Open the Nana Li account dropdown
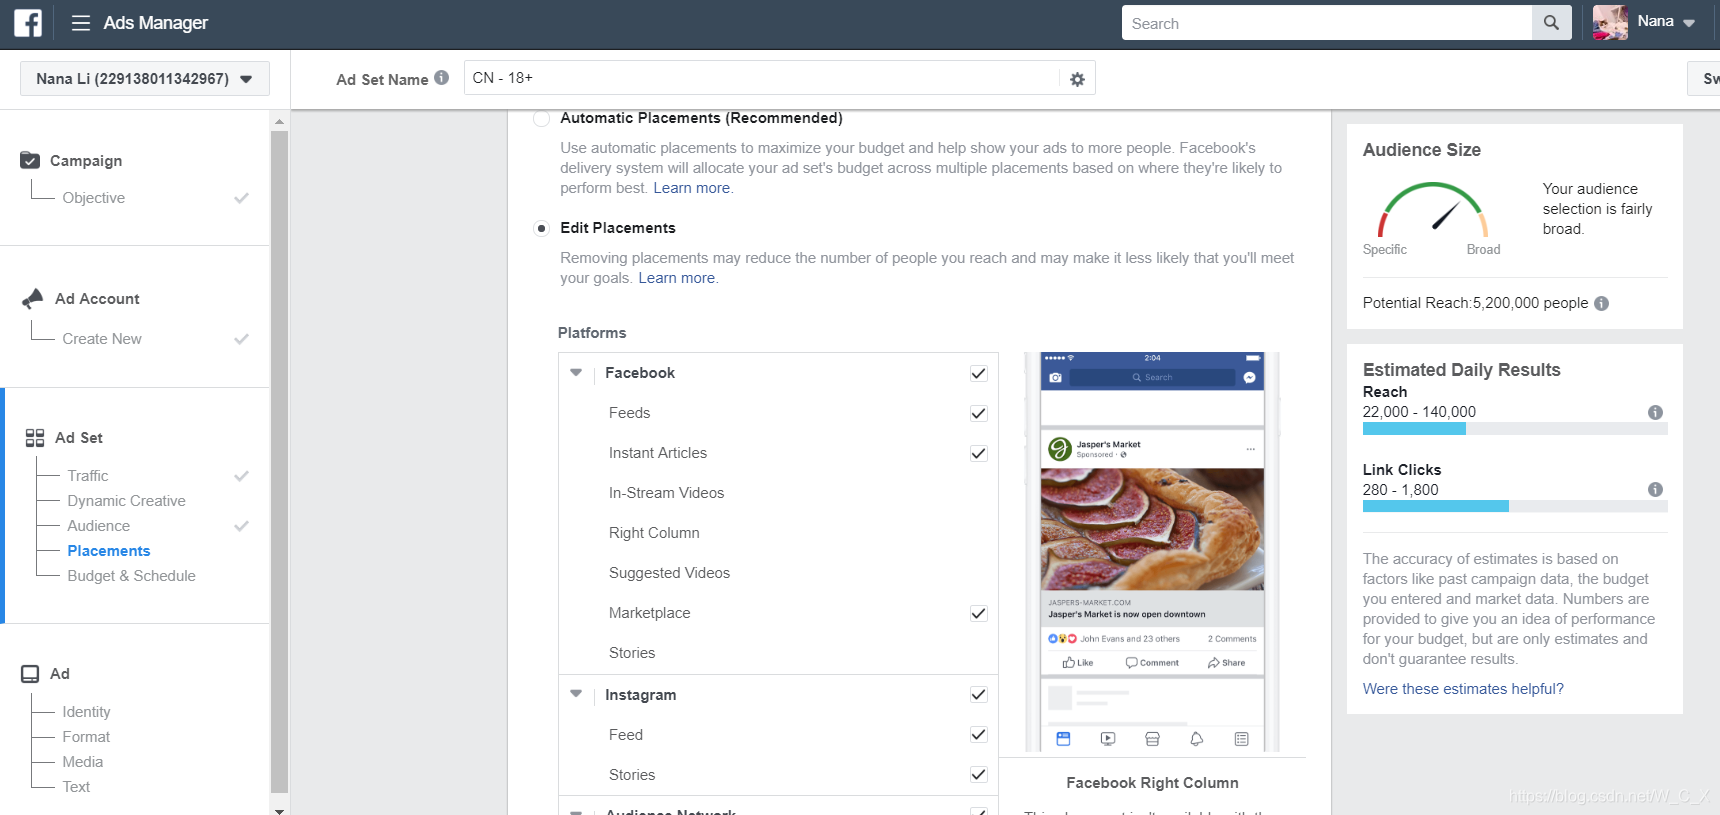 pos(145,79)
